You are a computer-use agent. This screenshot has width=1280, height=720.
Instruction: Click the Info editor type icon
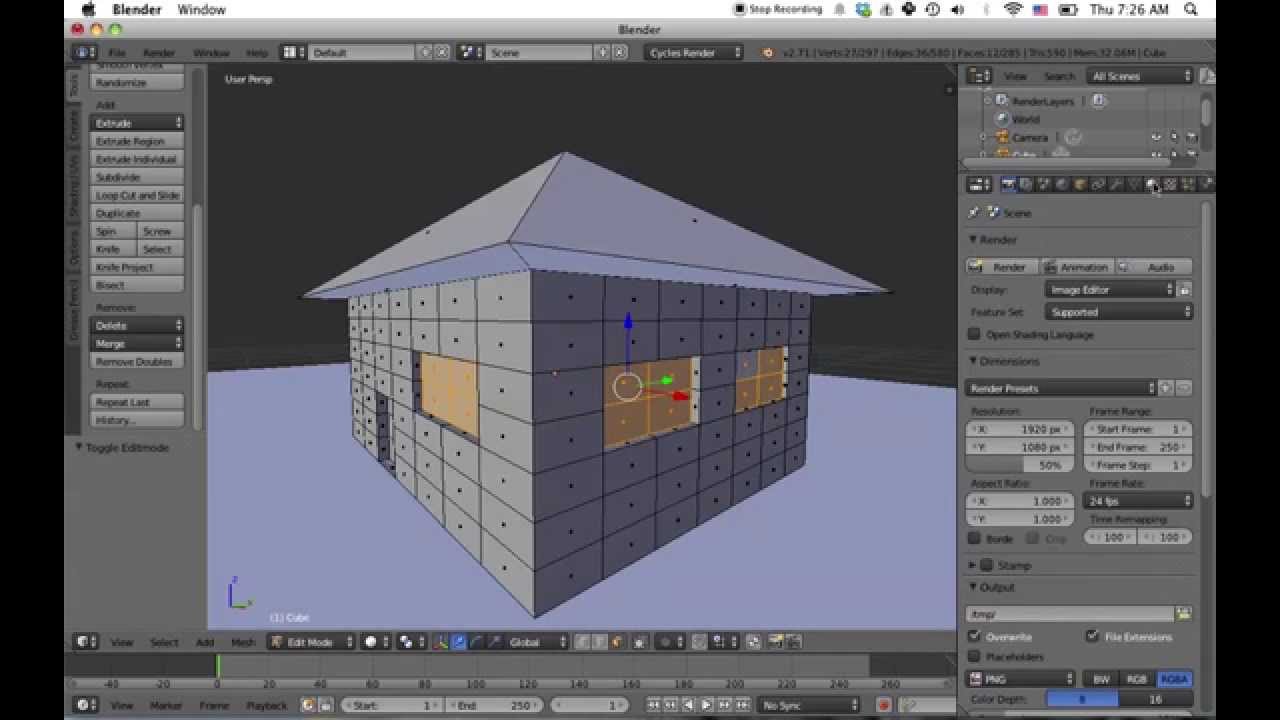pos(84,52)
